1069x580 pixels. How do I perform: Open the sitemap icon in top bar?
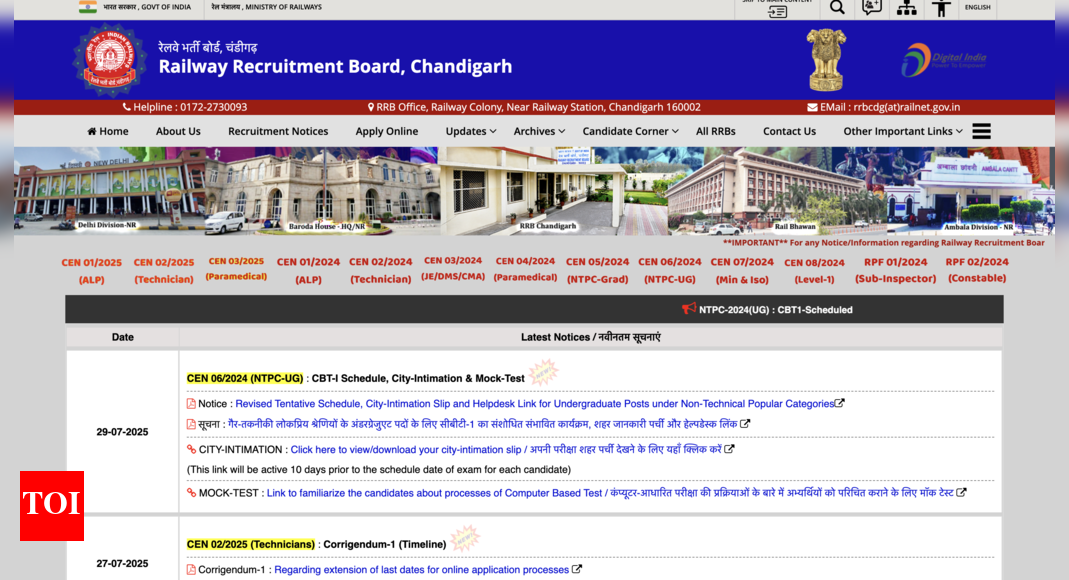point(906,8)
